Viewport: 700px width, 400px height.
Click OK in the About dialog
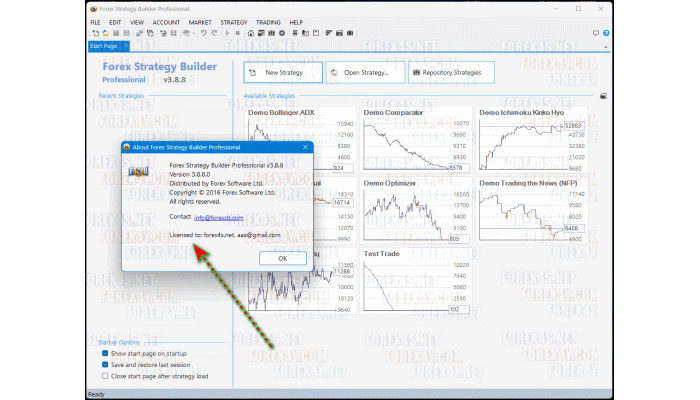point(283,258)
